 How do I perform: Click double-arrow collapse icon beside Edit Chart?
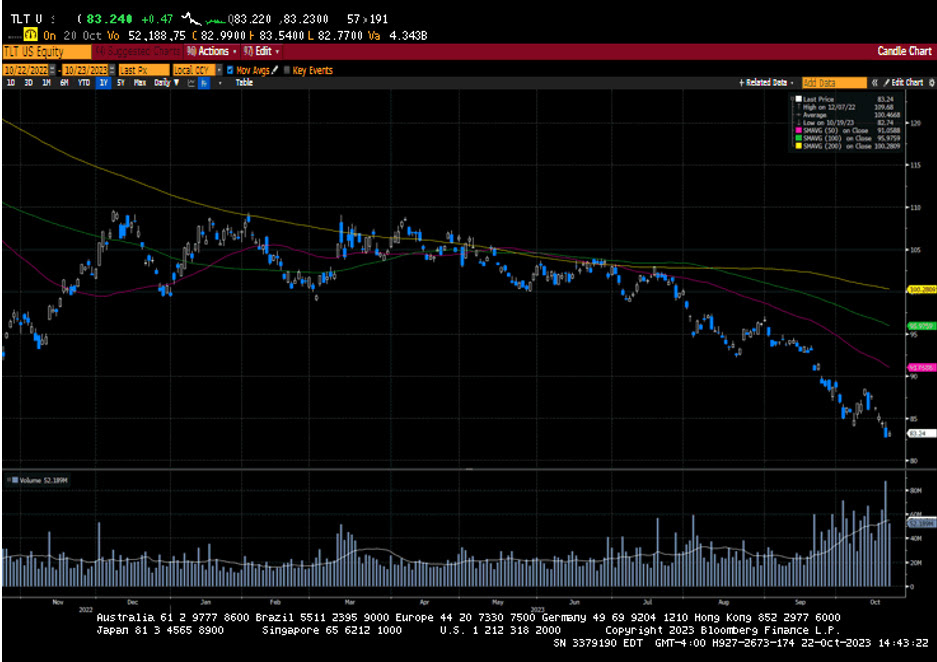coord(875,83)
